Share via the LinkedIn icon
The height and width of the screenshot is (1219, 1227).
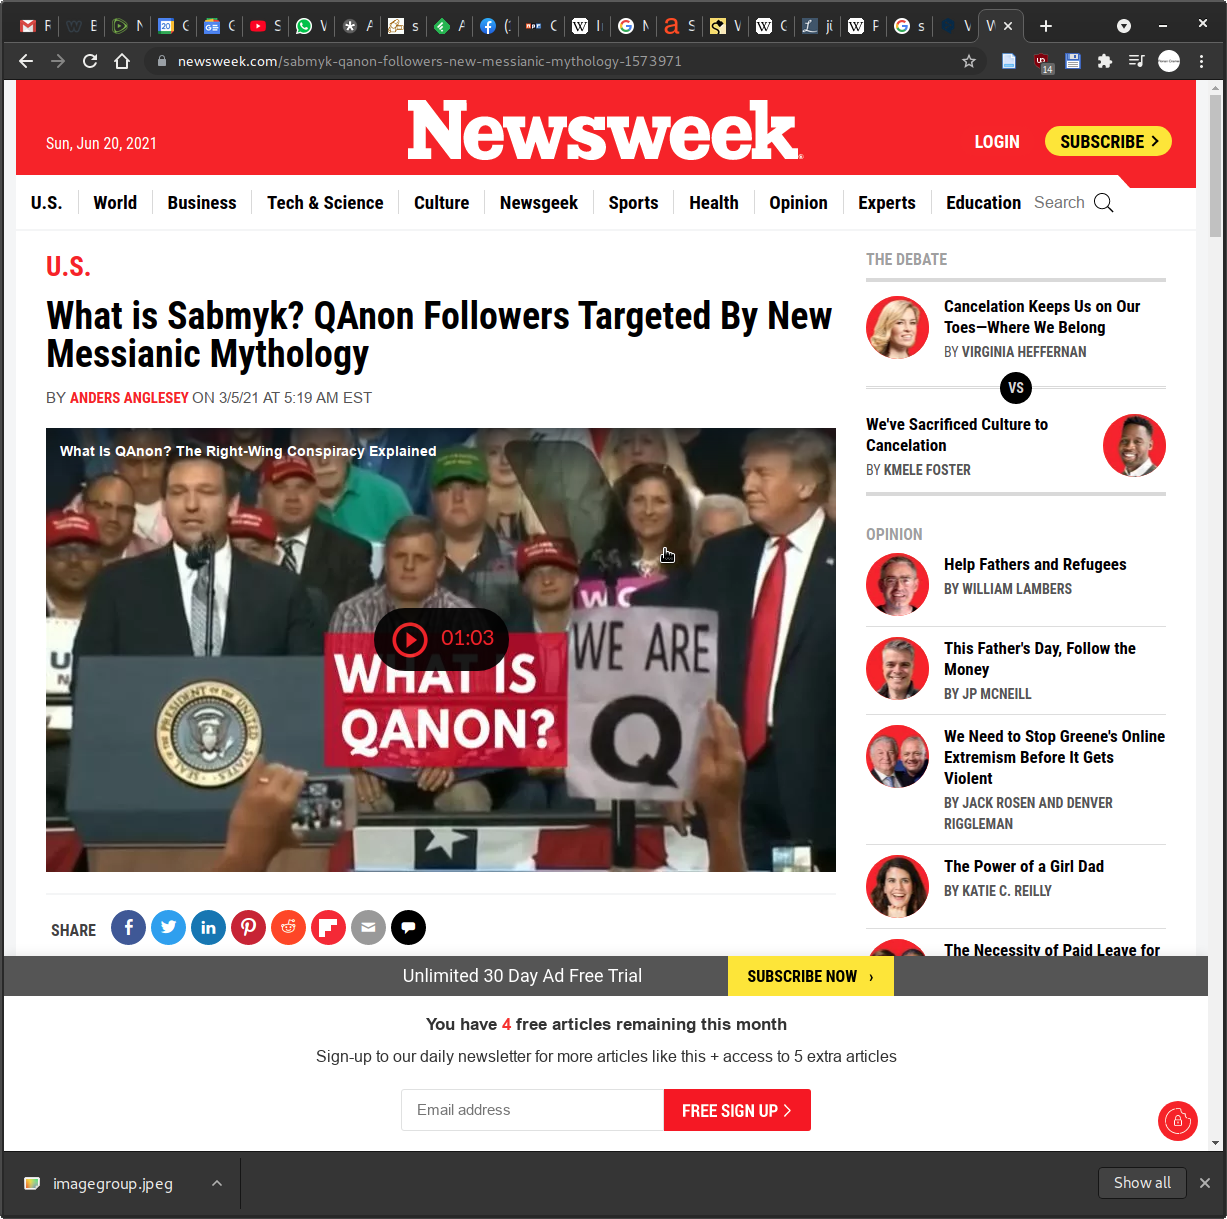208,928
